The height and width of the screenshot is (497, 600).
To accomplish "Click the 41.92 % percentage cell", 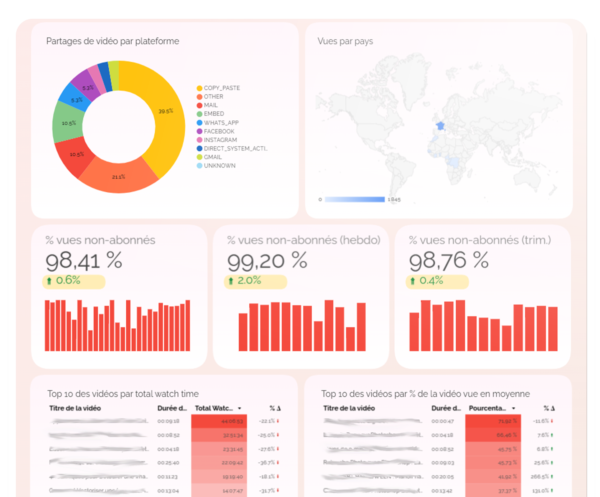I will tap(493, 477).
